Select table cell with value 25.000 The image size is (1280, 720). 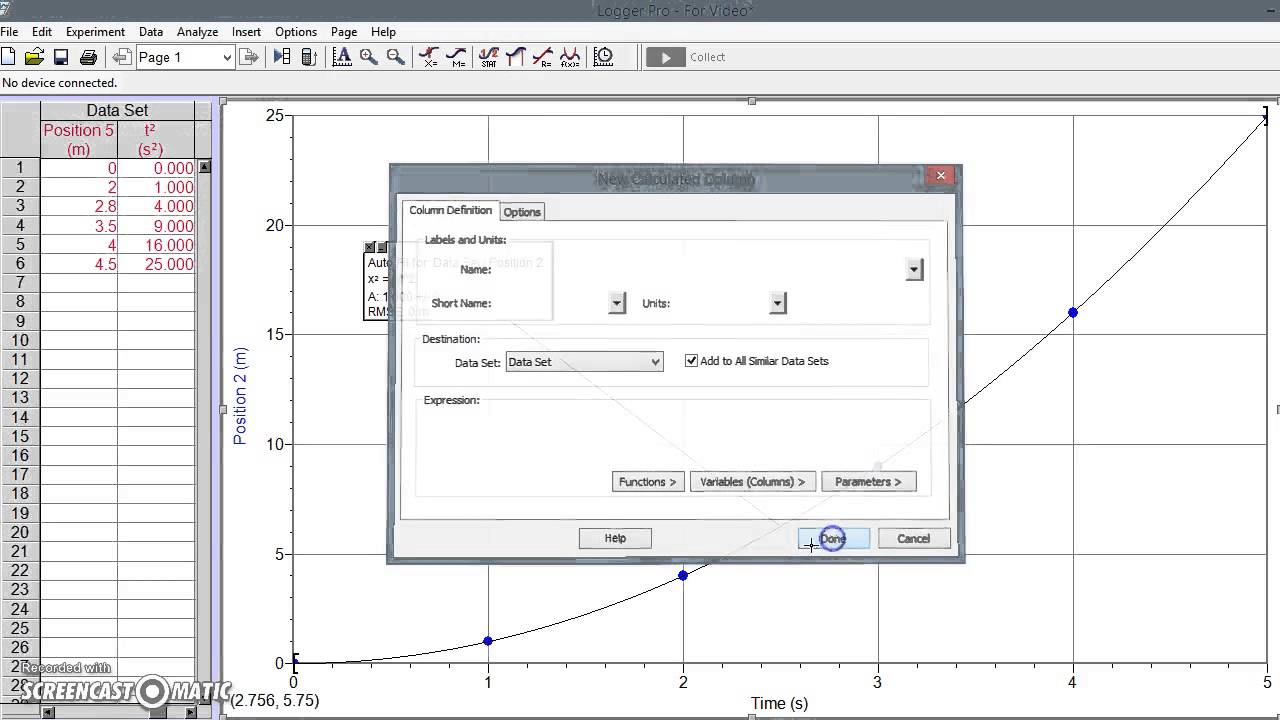156,264
